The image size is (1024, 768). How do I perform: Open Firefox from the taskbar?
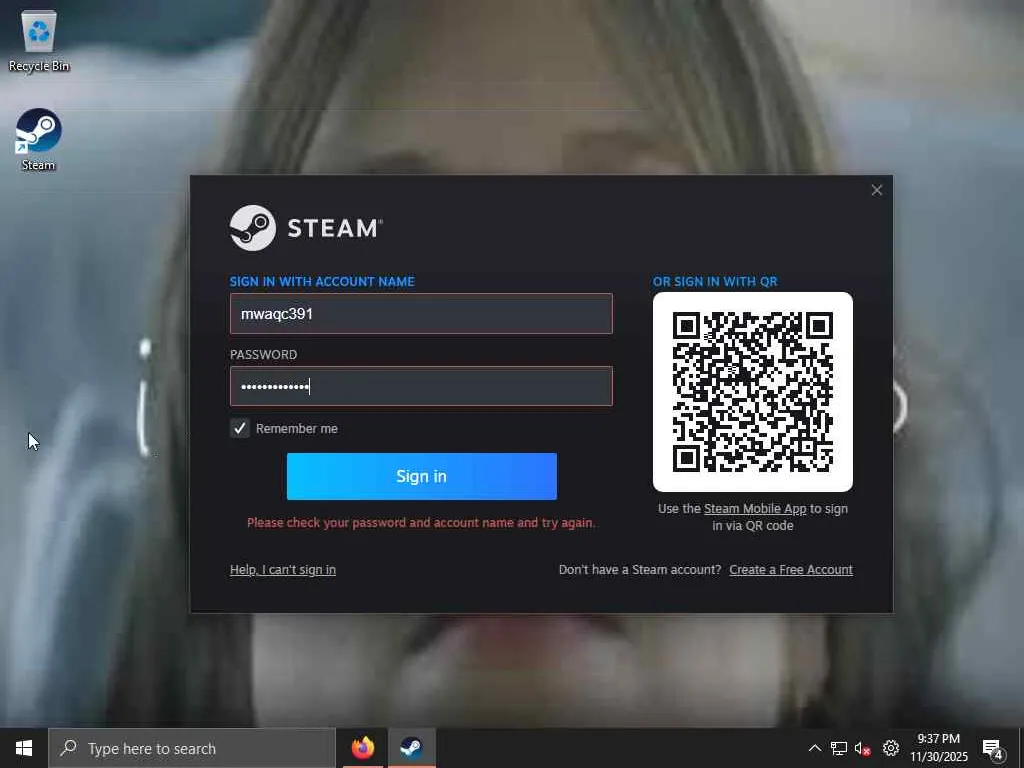point(363,748)
